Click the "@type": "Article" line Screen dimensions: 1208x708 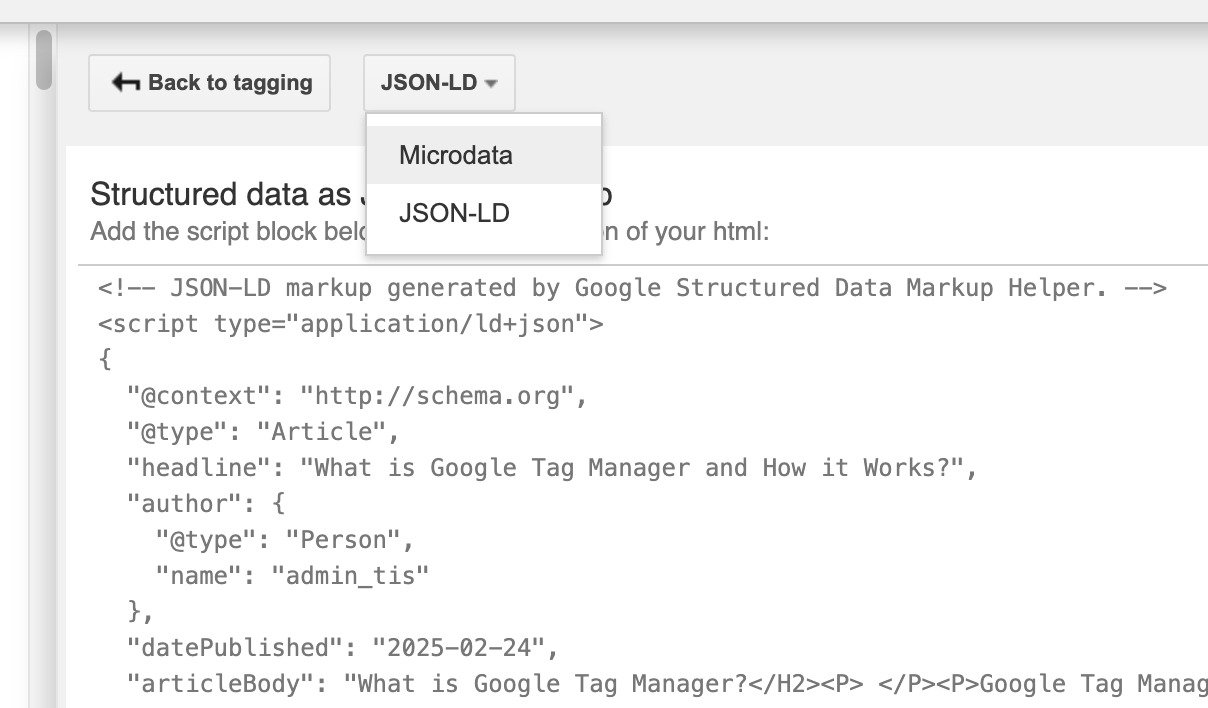[263, 432]
